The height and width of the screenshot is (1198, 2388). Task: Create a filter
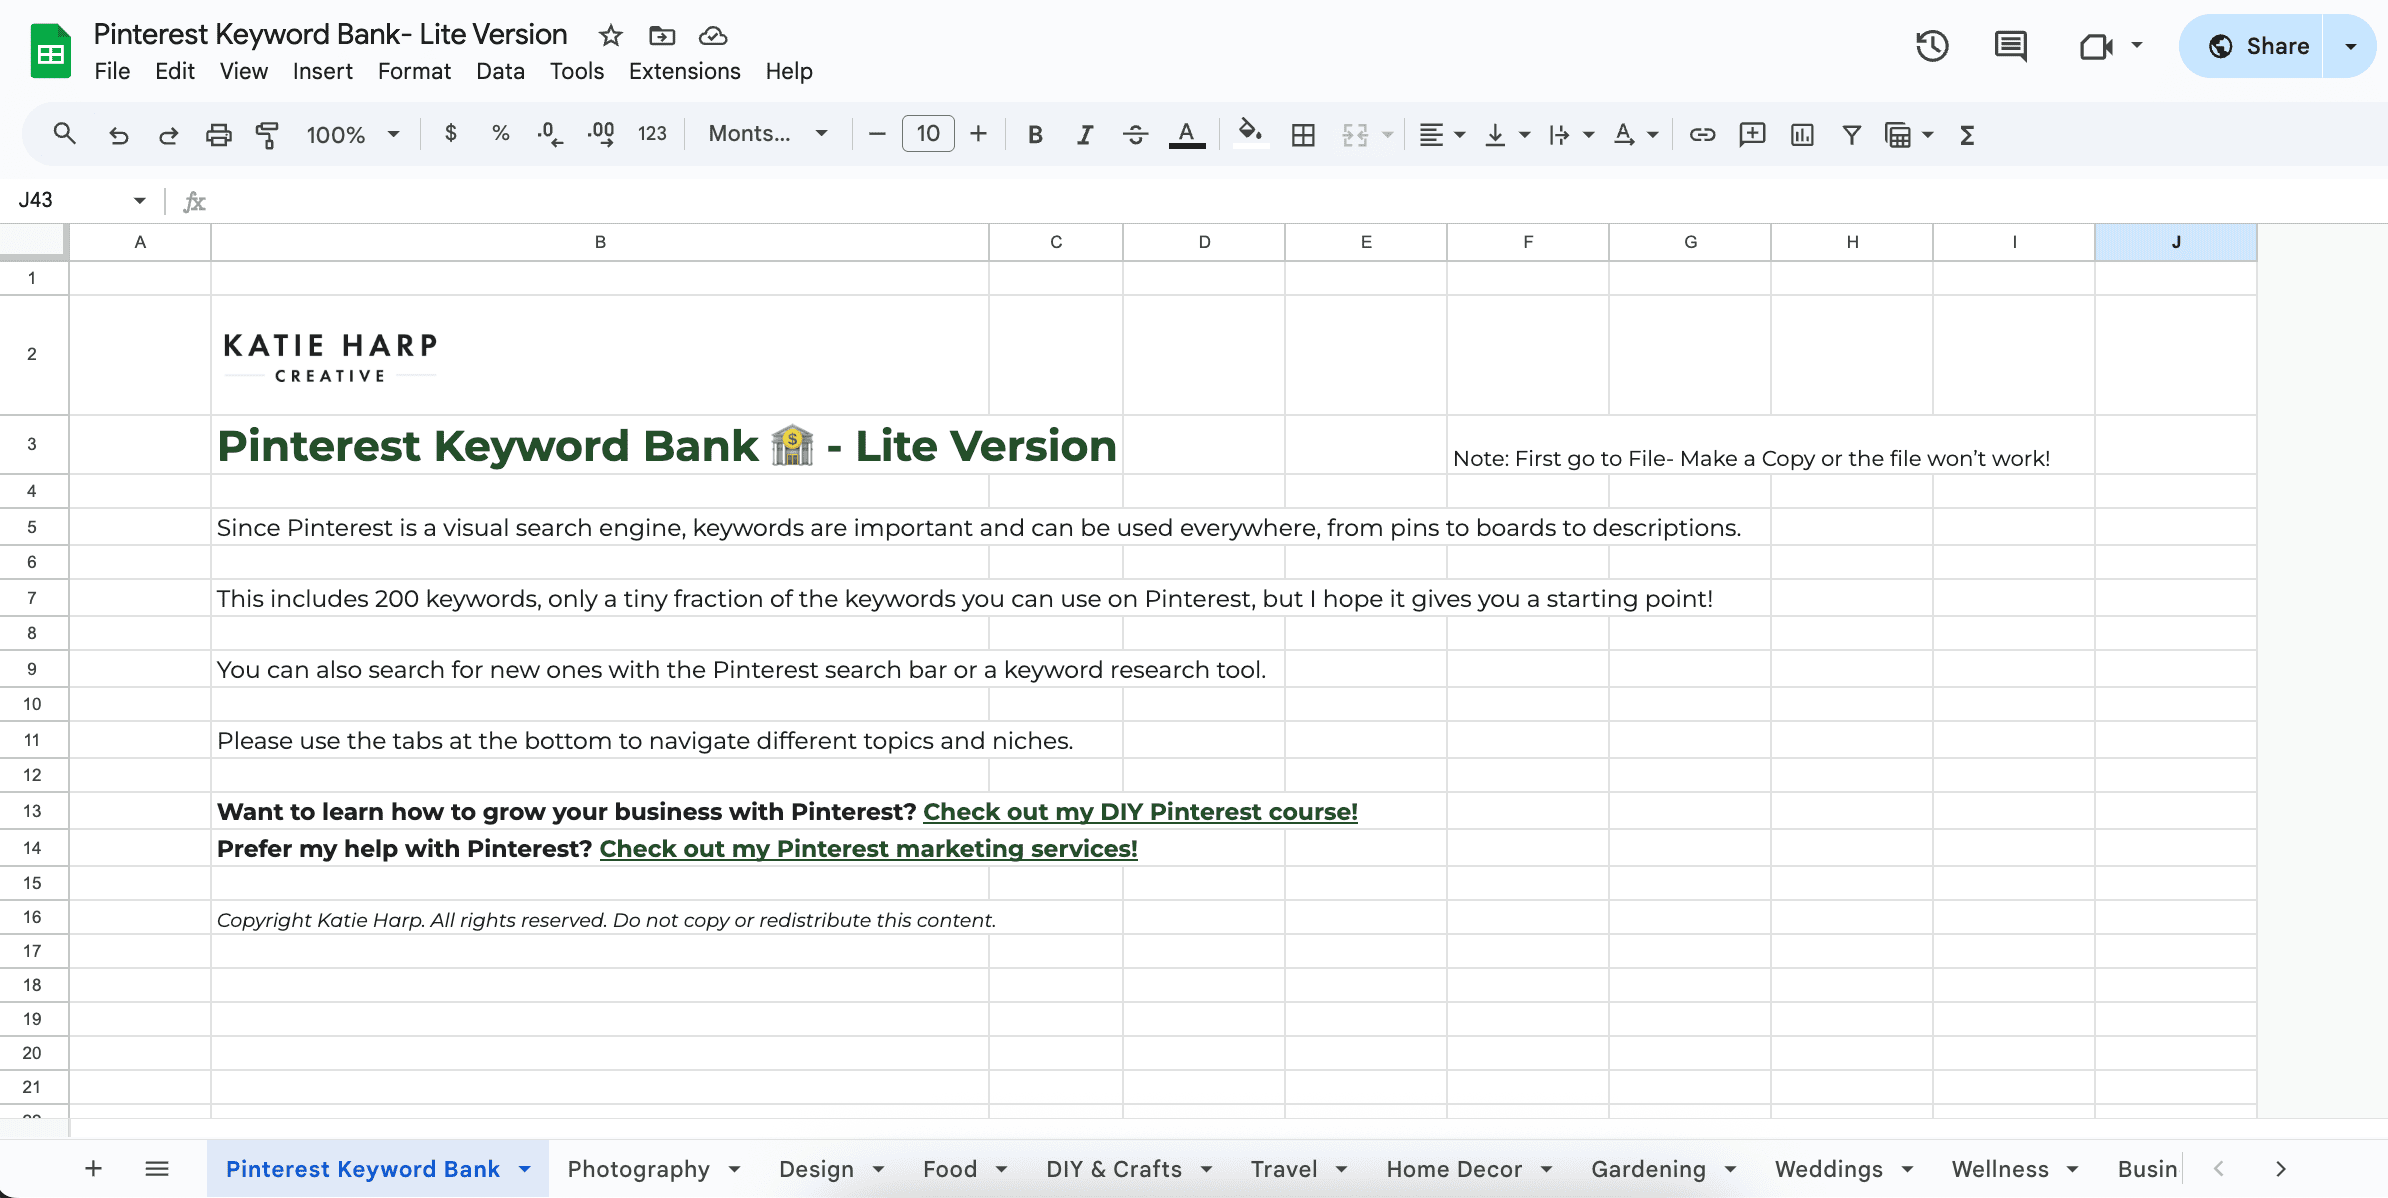pos(1852,134)
